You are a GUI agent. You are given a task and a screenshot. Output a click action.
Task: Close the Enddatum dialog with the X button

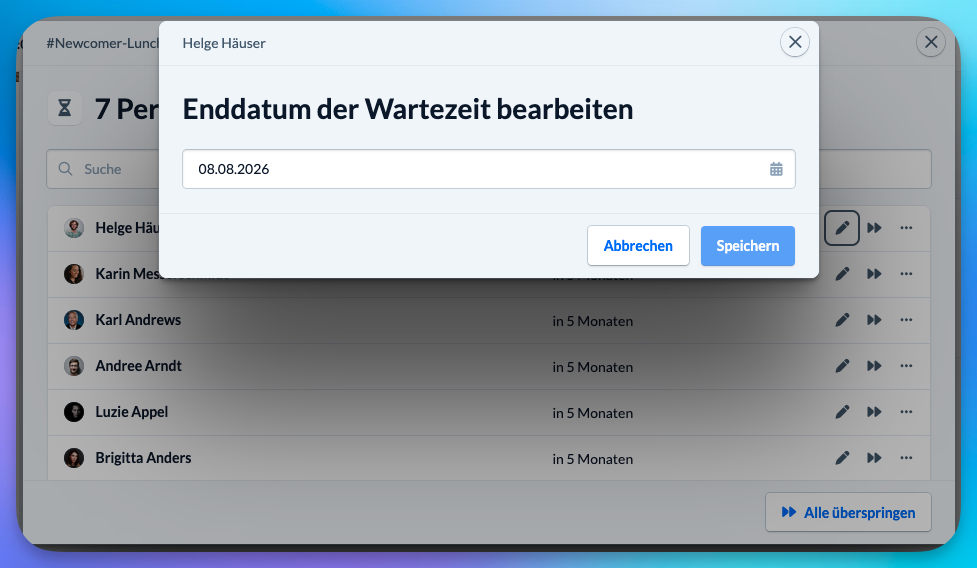tap(795, 42)
